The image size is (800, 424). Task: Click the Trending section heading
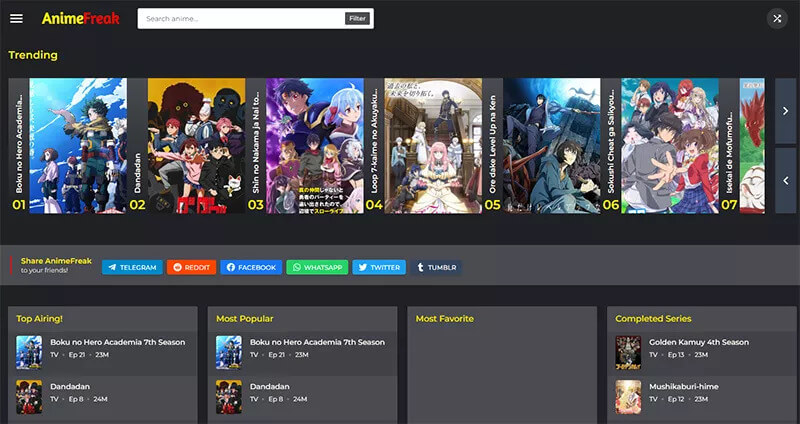tap(33, 55)
